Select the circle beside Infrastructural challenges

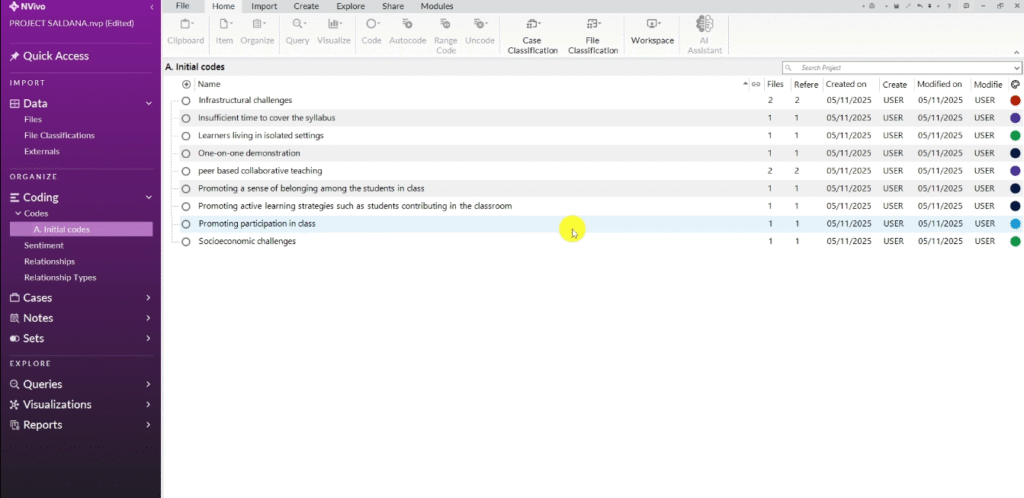point(186,101)
